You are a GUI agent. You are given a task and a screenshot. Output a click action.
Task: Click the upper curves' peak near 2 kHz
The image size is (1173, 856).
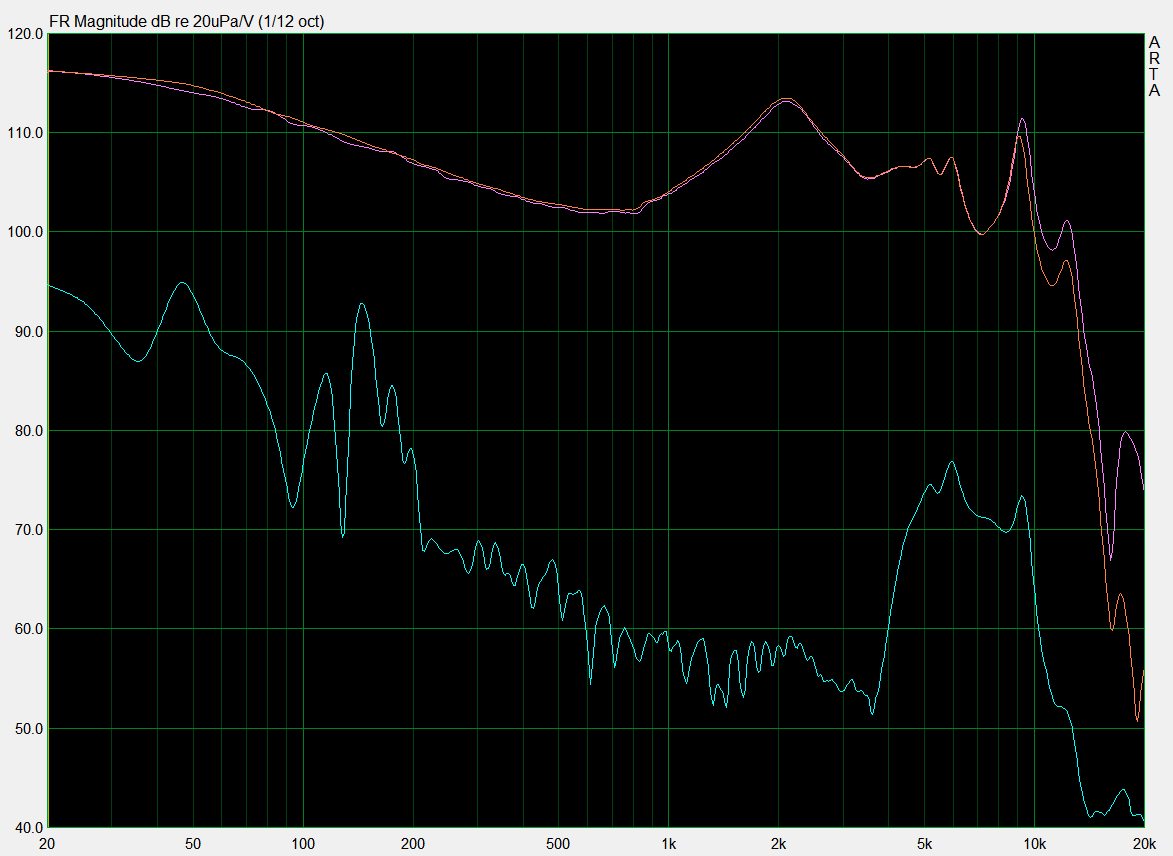point(786,99)
